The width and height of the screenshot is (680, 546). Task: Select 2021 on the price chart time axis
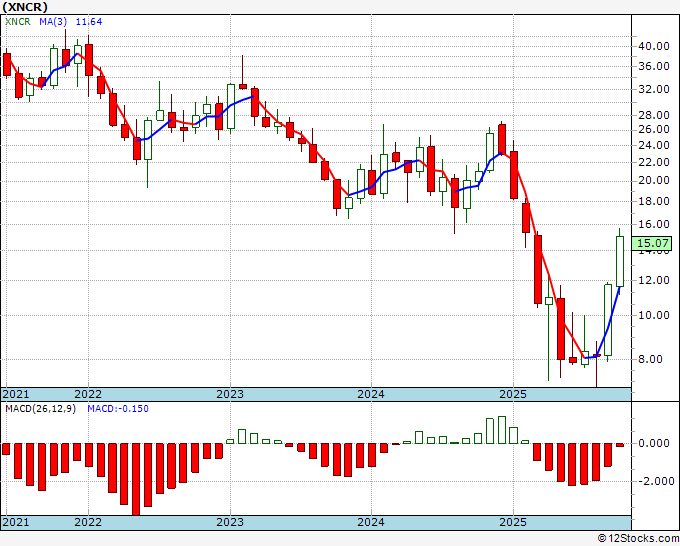tap(16, 394)
